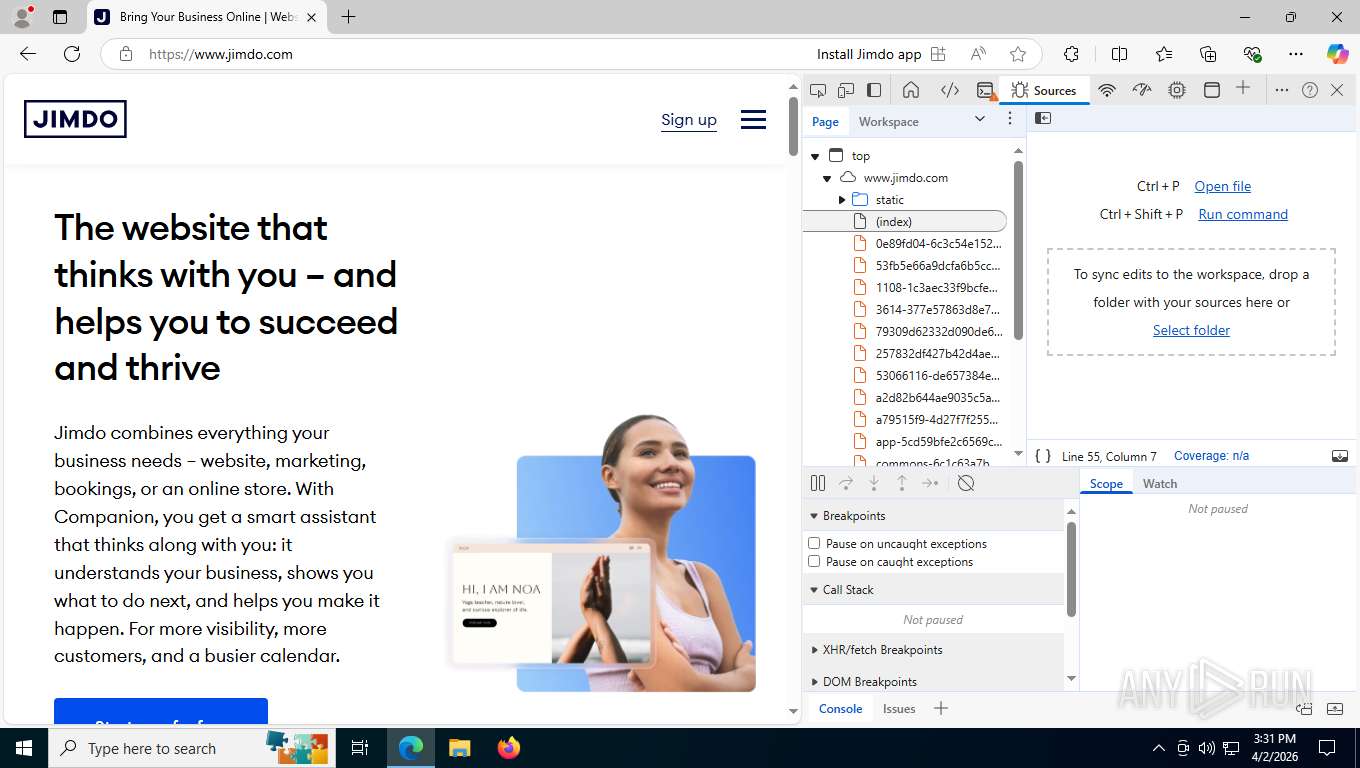The height and width of the screenshot is (768, 1360).
Task: Expand XHR/fetch Breakpoints section
Action: pos(933,650)
